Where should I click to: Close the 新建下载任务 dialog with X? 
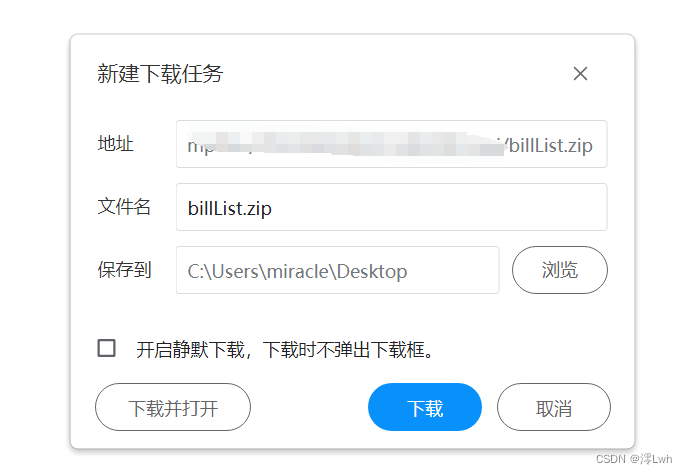click(580, 74)
